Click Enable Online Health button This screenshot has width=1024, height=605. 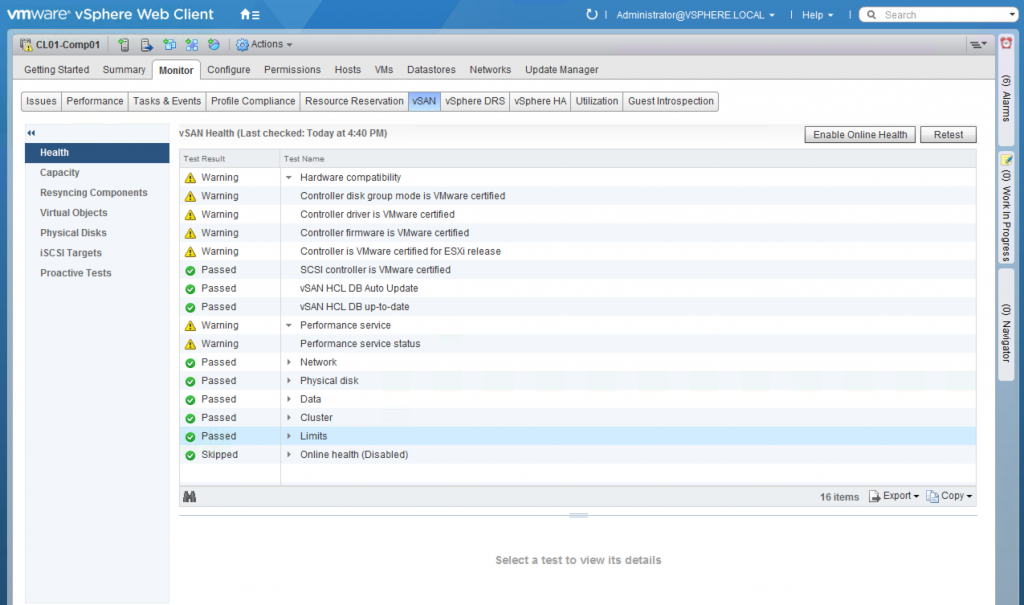pos(859,135)
